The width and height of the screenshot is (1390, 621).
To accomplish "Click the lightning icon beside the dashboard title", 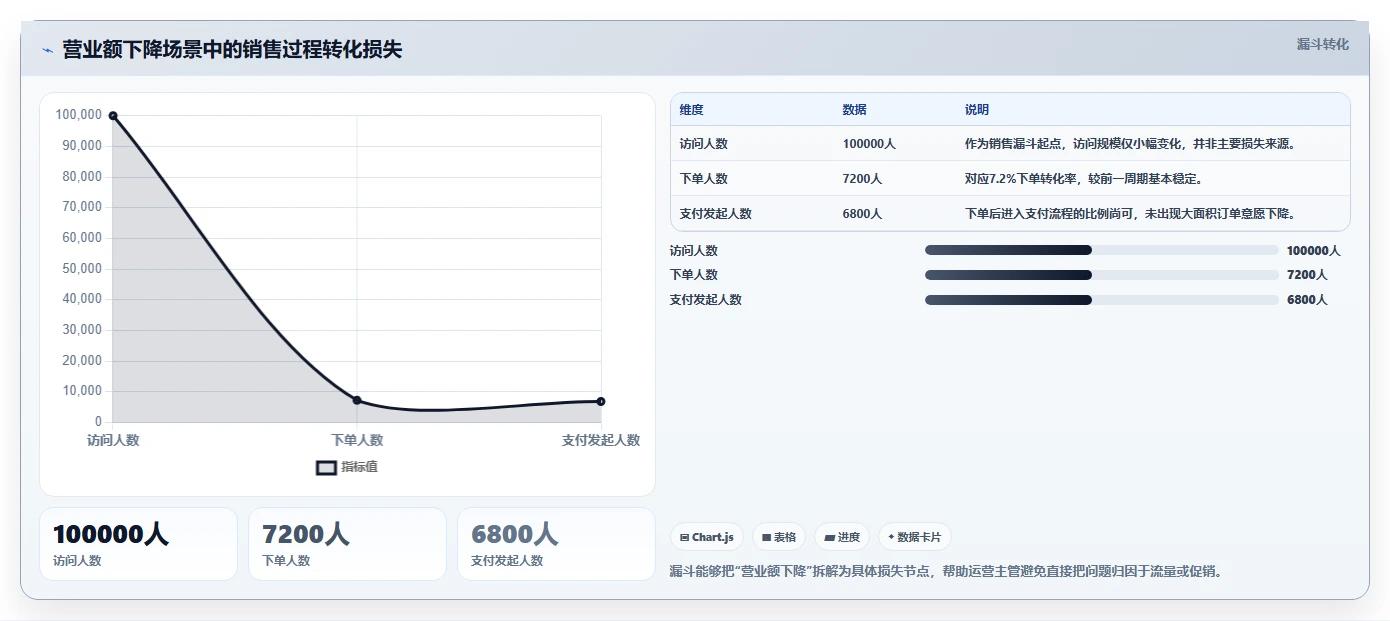I will coord(47,50).
